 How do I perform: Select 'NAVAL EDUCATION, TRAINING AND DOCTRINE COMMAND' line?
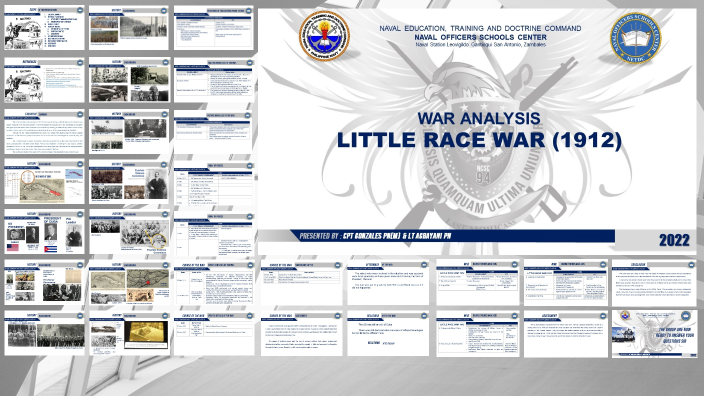tap(480, 28)
